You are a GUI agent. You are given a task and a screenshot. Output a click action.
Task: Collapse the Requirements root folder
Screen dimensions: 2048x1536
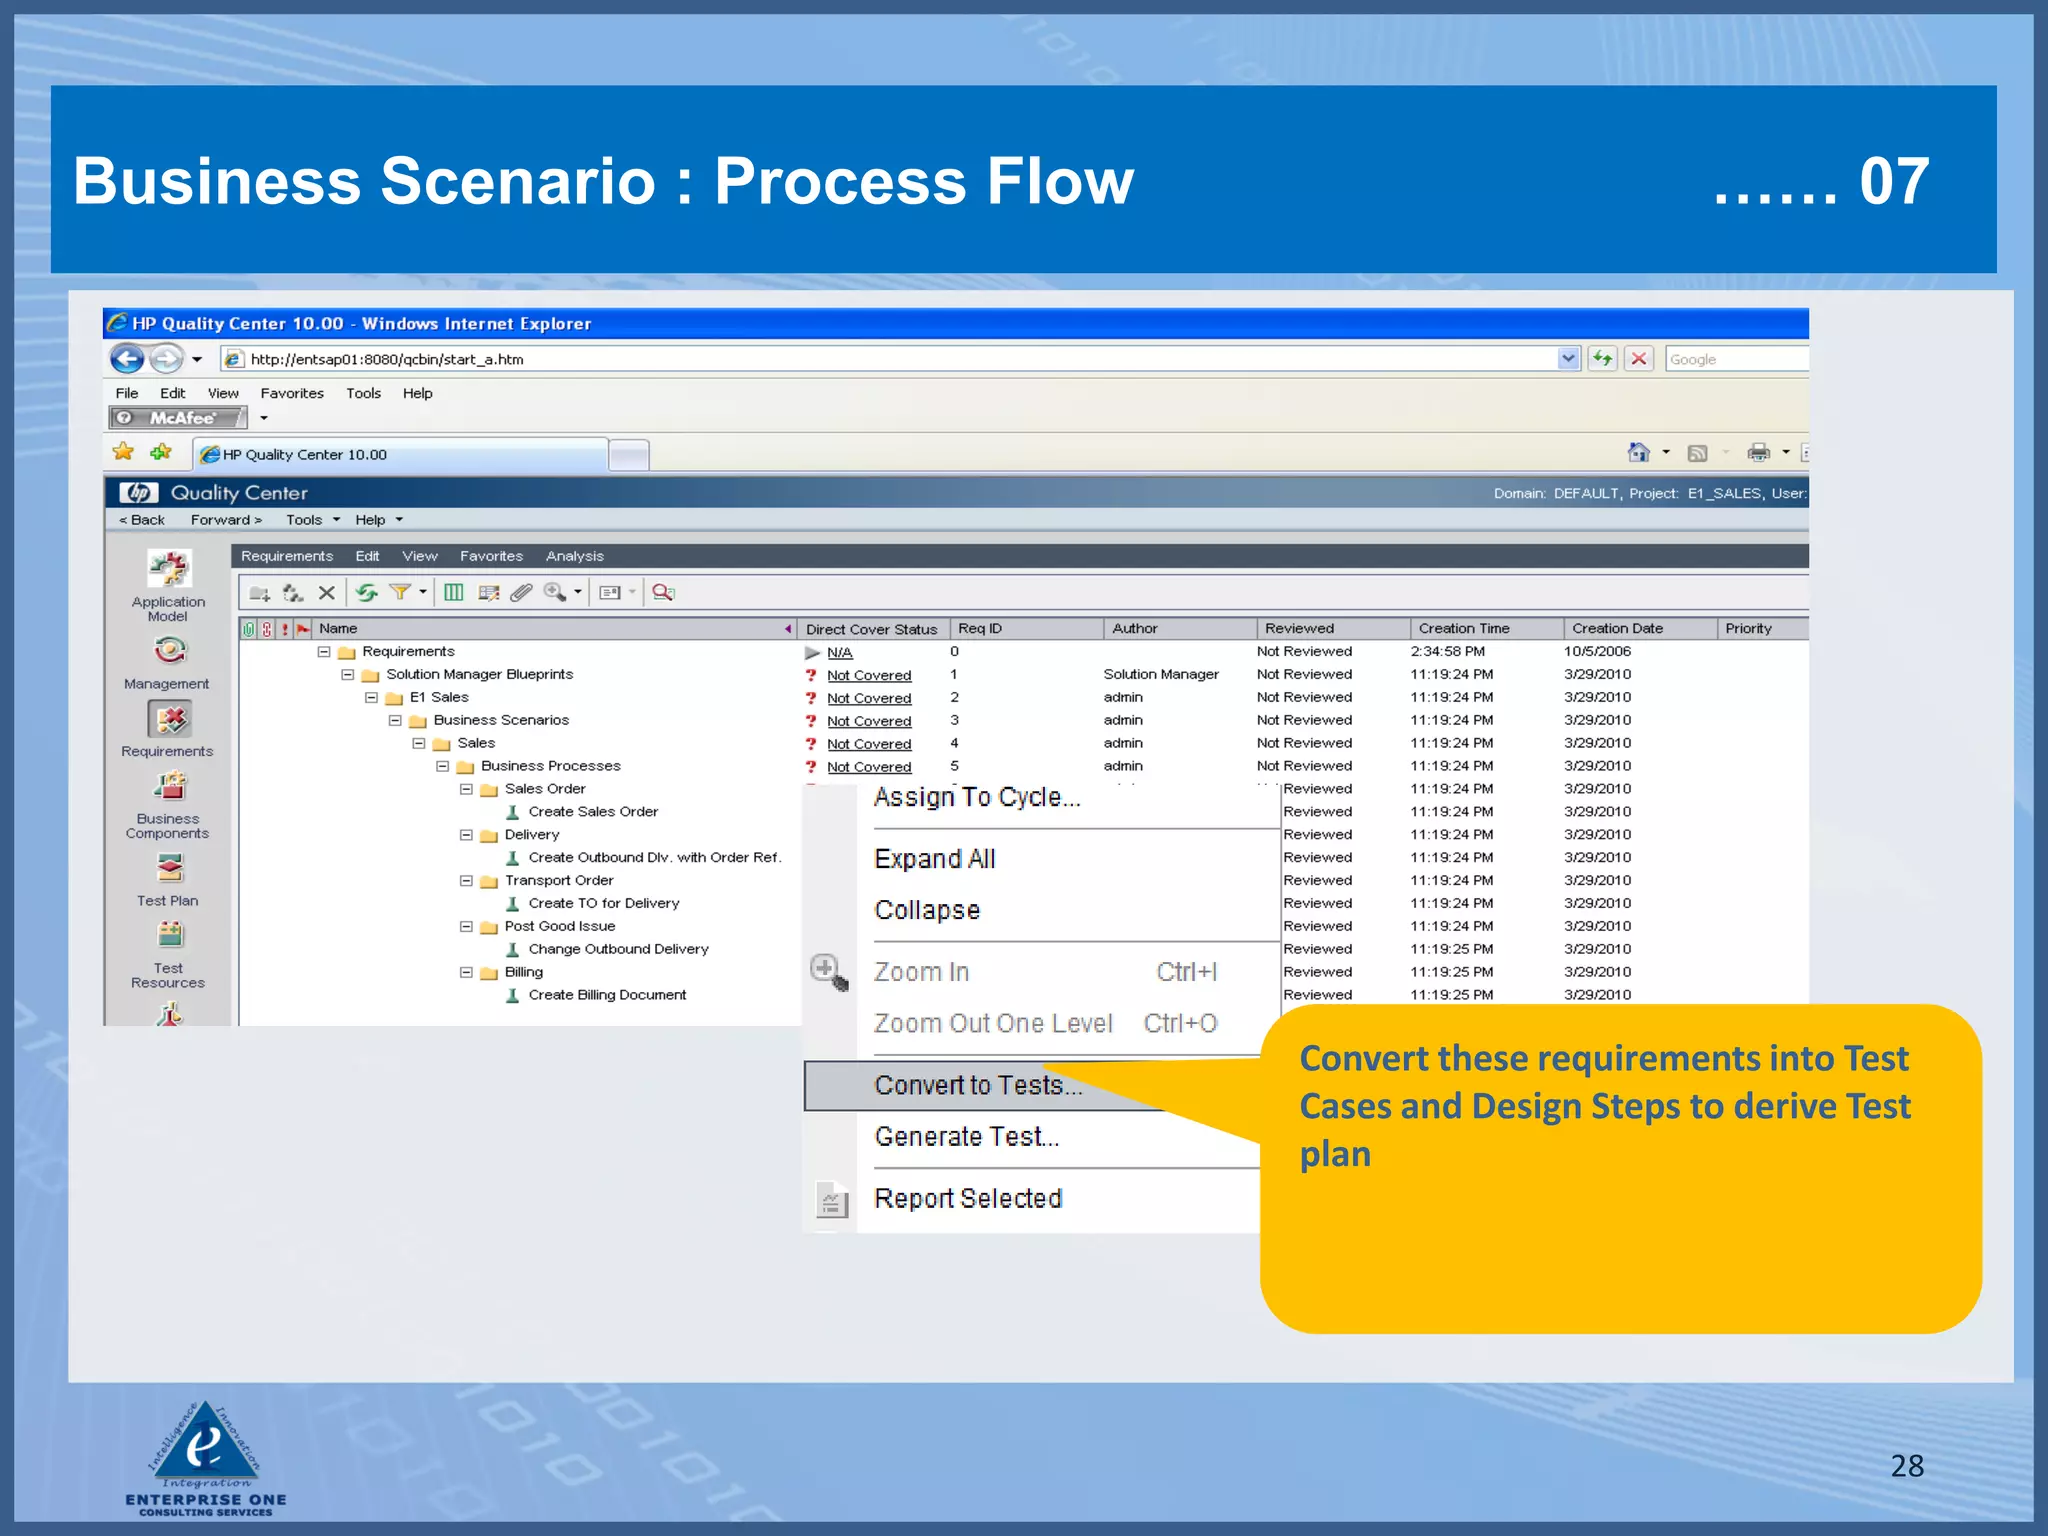pos(324,652)
